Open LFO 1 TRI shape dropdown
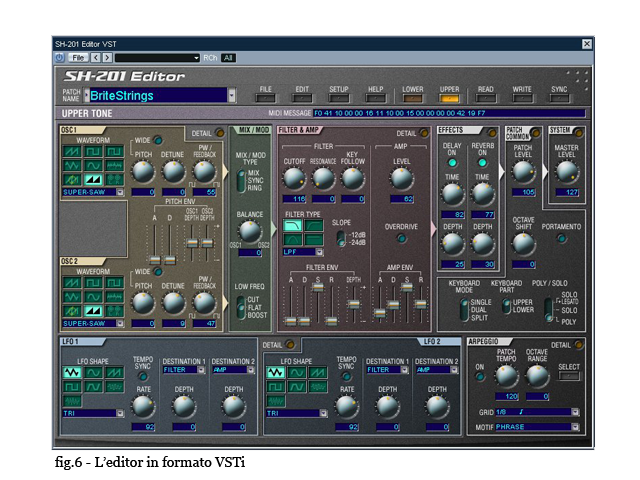Viewport: 640px width, 480px height. (120, 413)
